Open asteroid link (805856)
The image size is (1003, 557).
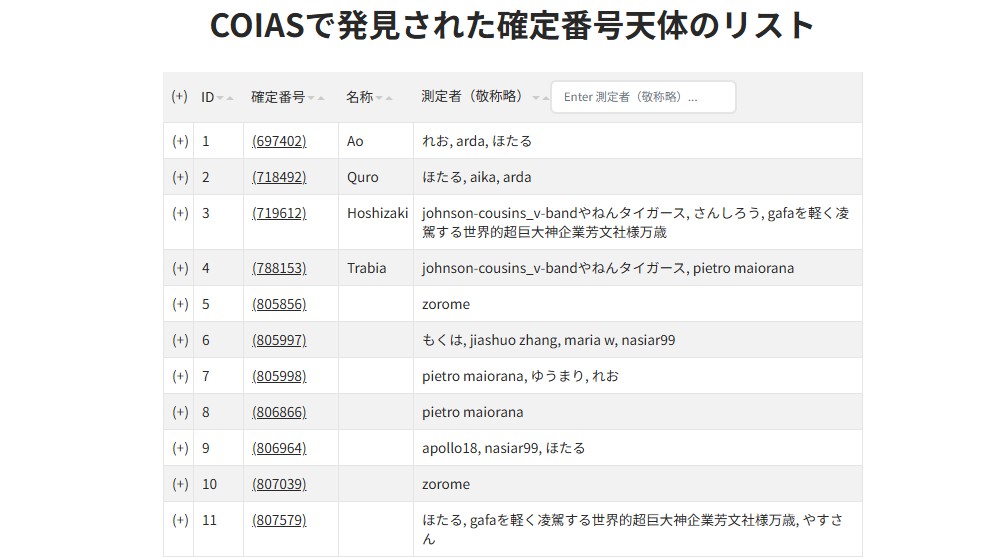click(280, 304)
